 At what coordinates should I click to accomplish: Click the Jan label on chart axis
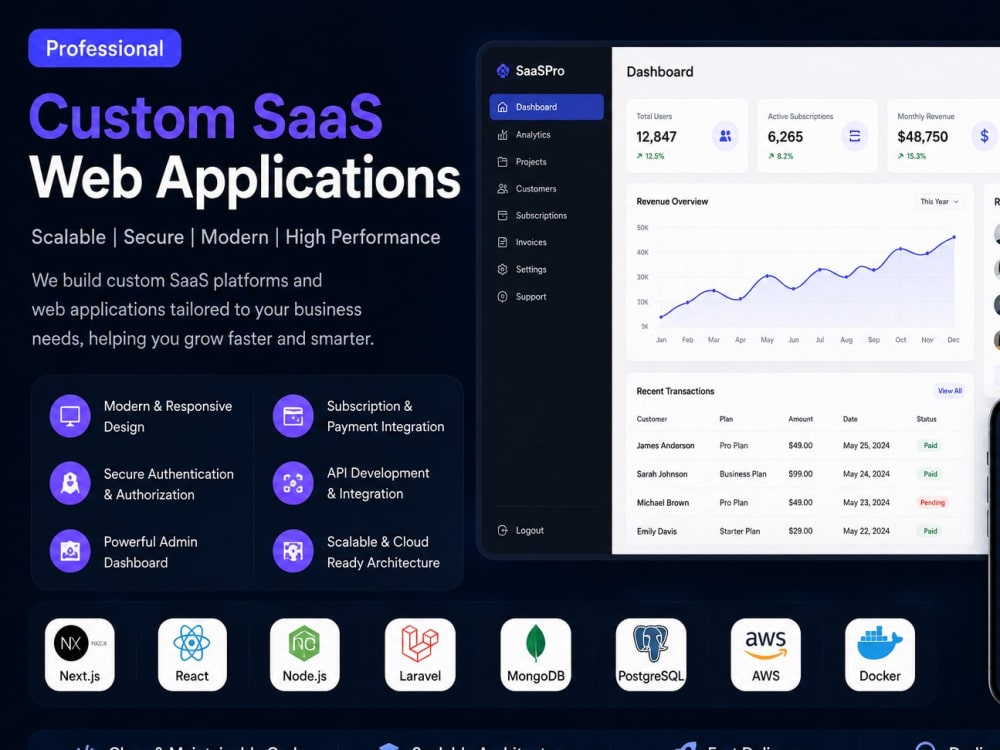click(x=661, y=340)
